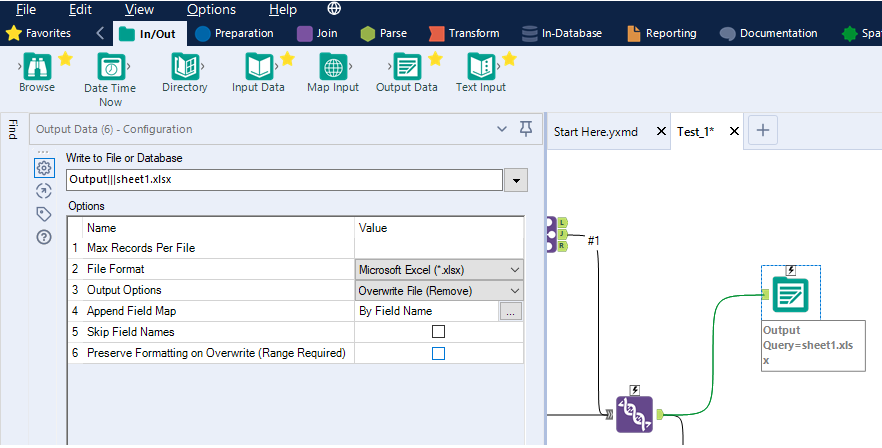The image size is (882, 448).
Task: Open the globe language icon in menu bar
Action: (x=334, y=9)
